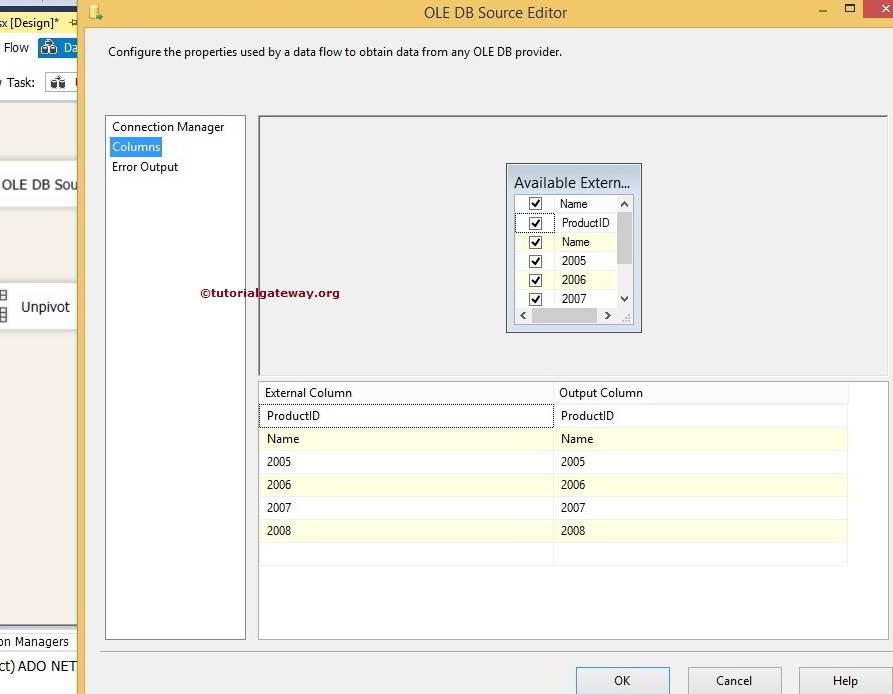The width and height of the screenshot is (893, 694).
Task: Edit the 2008 output column cell
Action: (x=701, y=531)
